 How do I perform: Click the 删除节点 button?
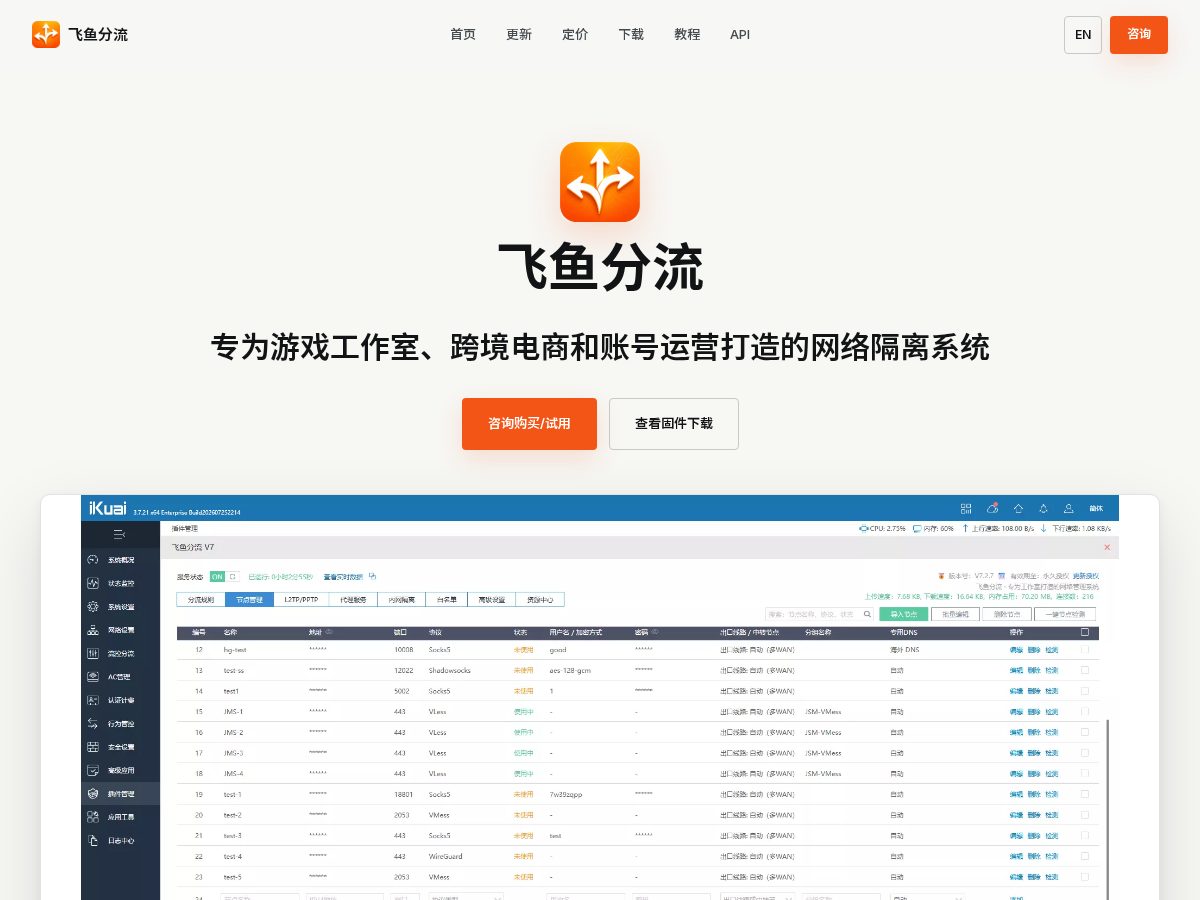[1006, 614]
